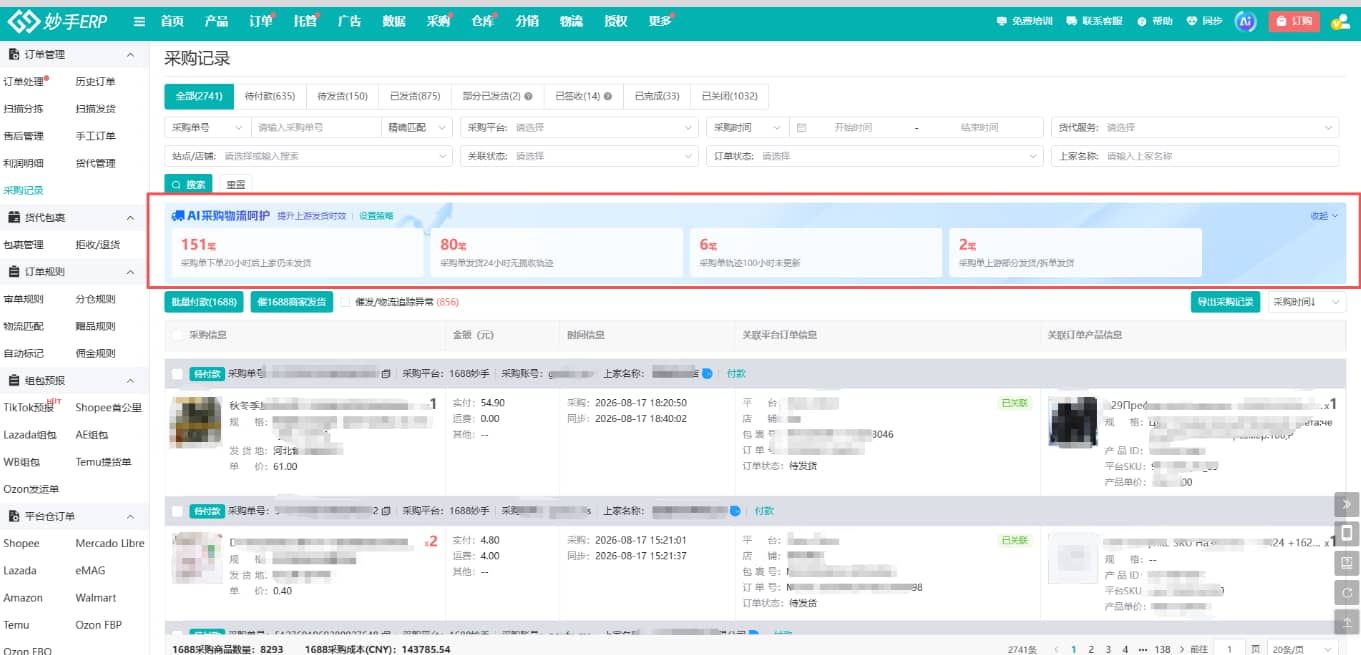Open the 151笔 unshipped orders card

point(298,252)
